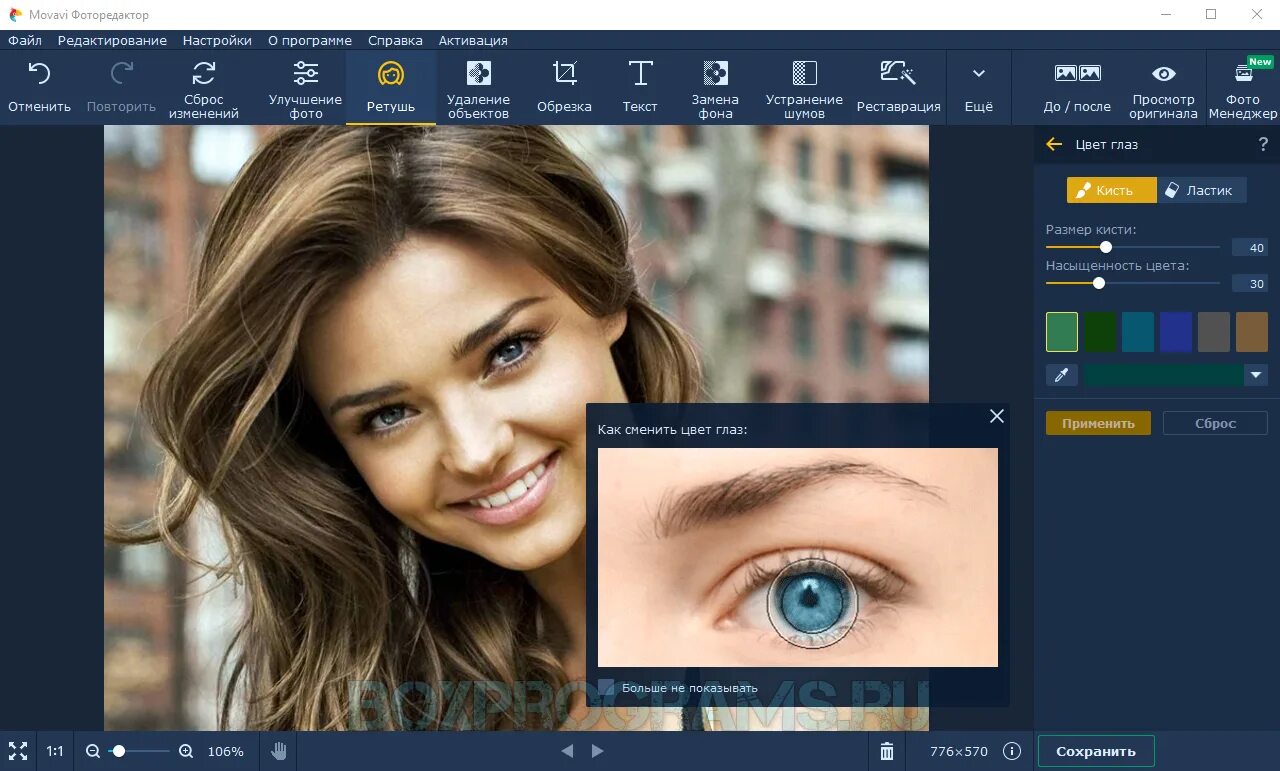Image resolution: width=1280 pixels, height=771 pixels.
Task: Click the Сброс reset button
Action: pos(1215,423)
